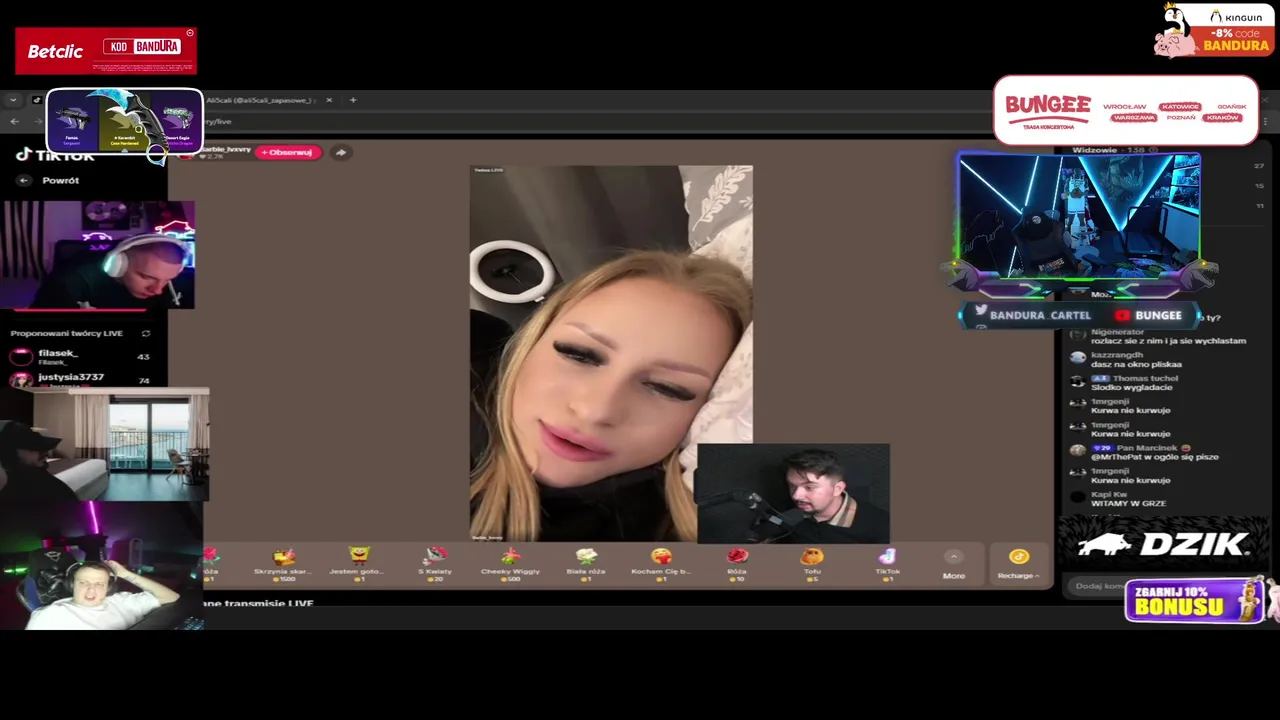Send the red Róża gift costing 10
This screenshot has height=720, width=1280.
[x=737, y=563]
